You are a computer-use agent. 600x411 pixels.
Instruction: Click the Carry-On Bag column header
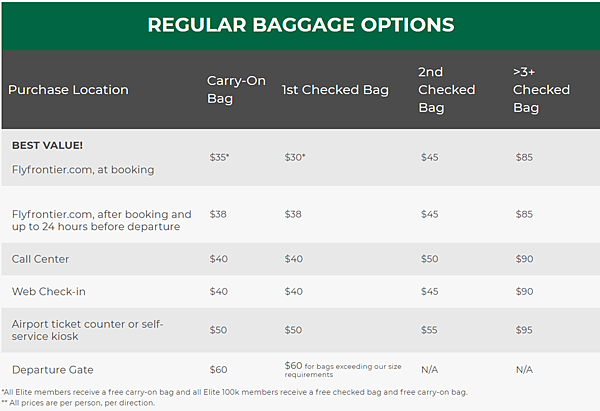pos(236,90)
